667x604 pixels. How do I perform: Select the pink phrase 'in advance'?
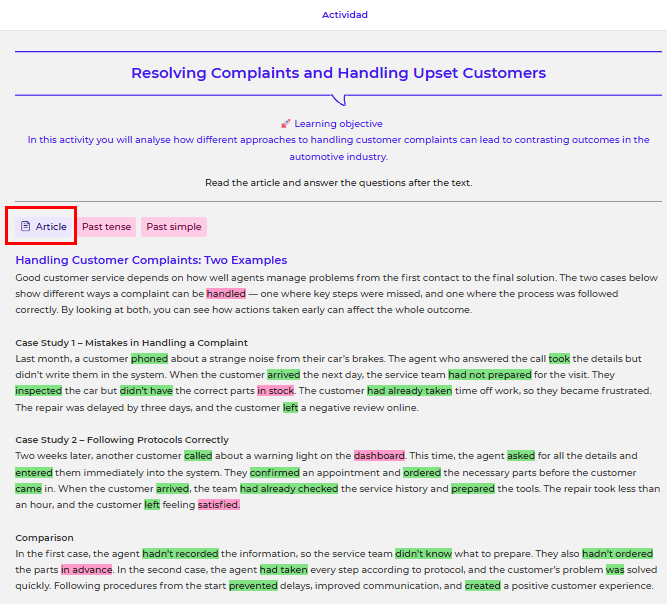[88, 570]
